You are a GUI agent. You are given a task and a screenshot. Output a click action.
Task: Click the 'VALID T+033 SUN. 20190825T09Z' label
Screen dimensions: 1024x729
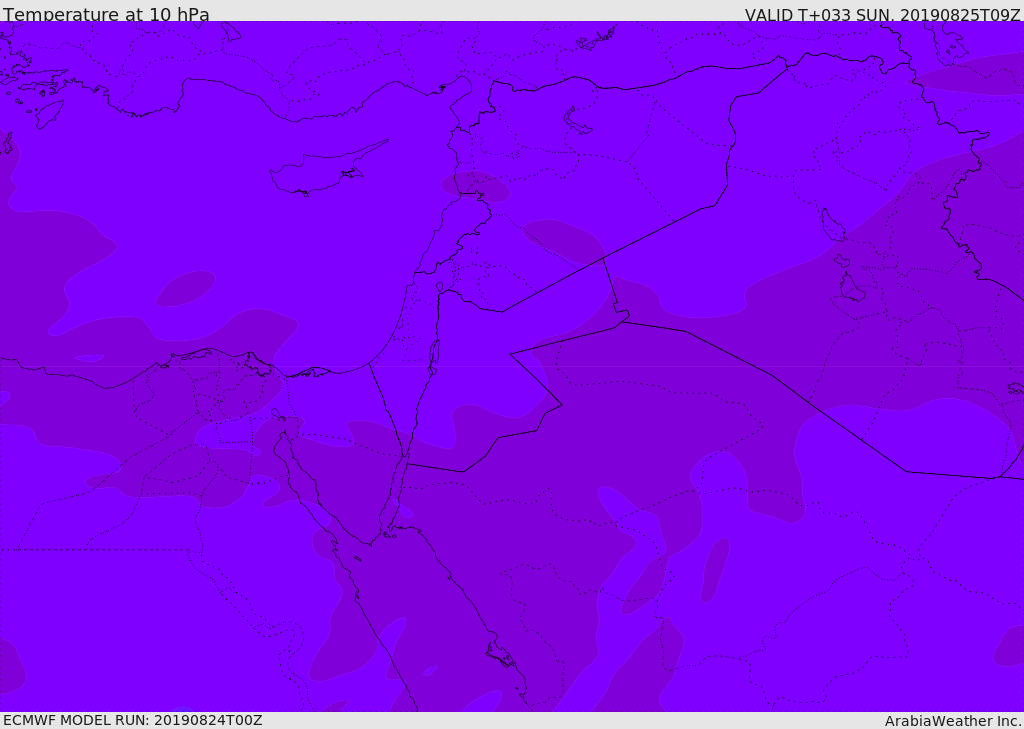click(882, 14)
